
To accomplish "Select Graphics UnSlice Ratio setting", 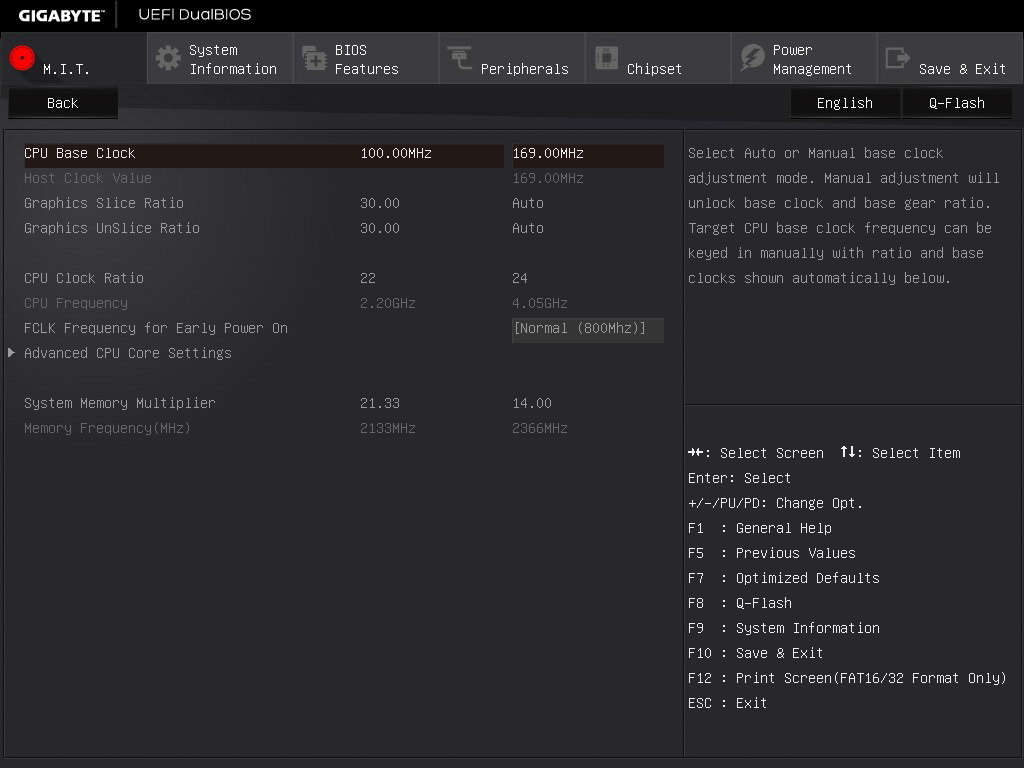I will click(112, 228).
